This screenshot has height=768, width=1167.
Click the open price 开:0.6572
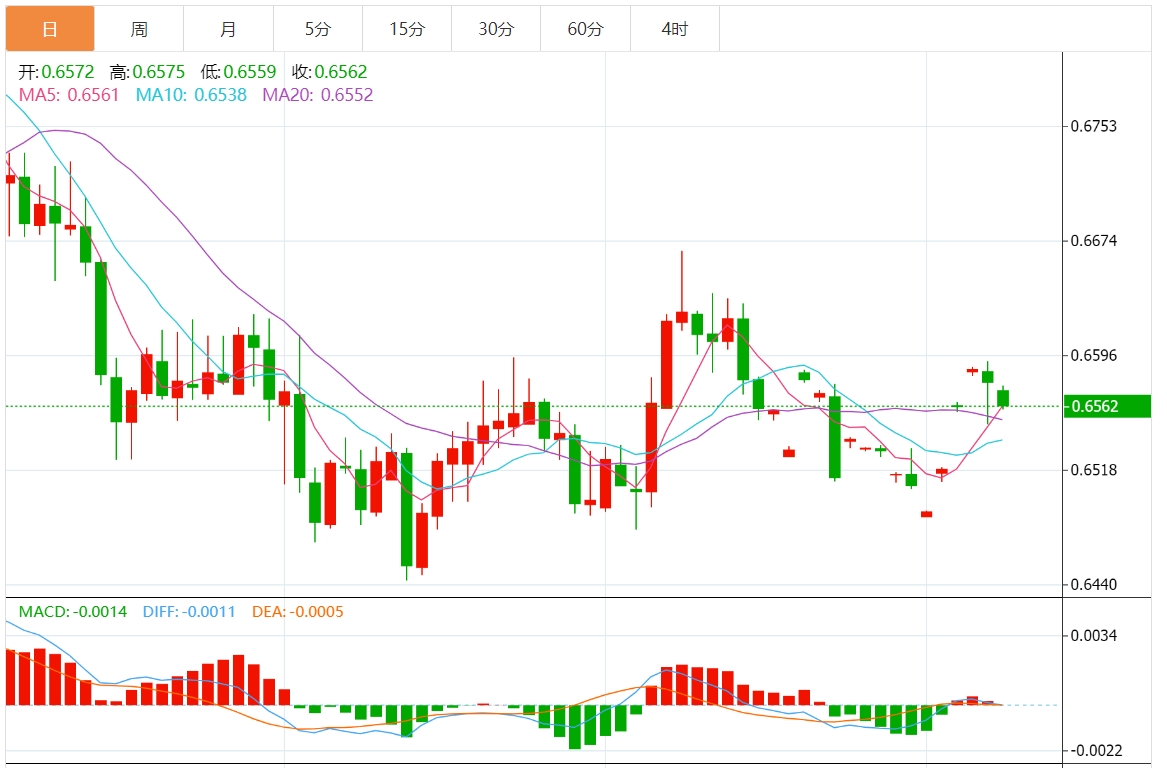57,72
